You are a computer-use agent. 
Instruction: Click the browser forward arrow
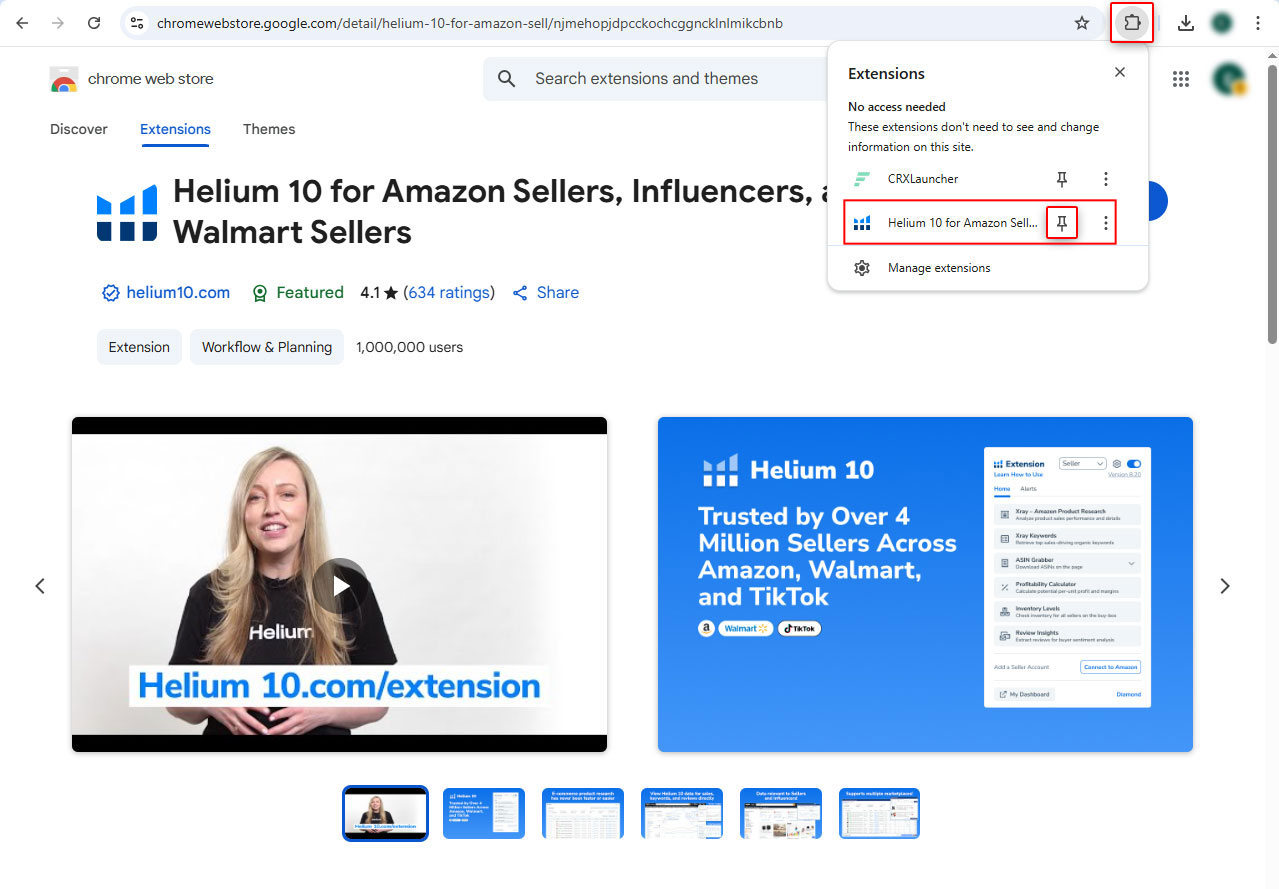pos(58,23)
